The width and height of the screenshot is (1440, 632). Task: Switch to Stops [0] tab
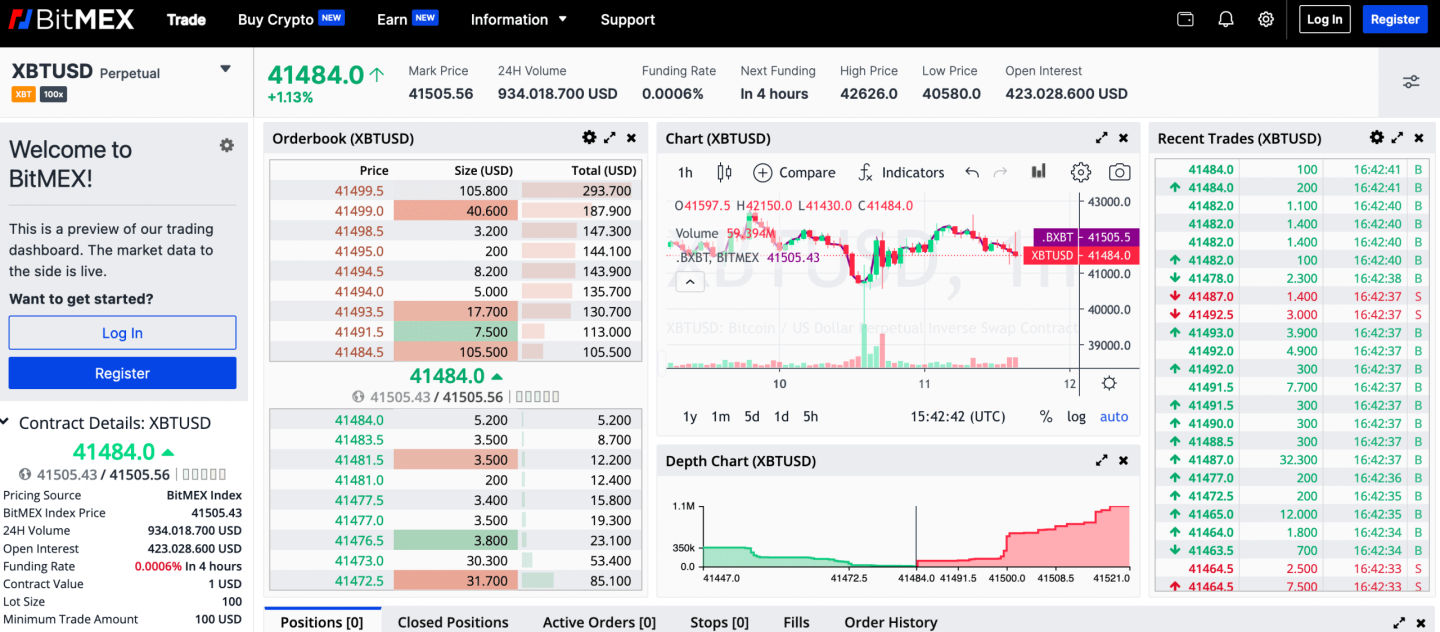click(x=719, y=622)
